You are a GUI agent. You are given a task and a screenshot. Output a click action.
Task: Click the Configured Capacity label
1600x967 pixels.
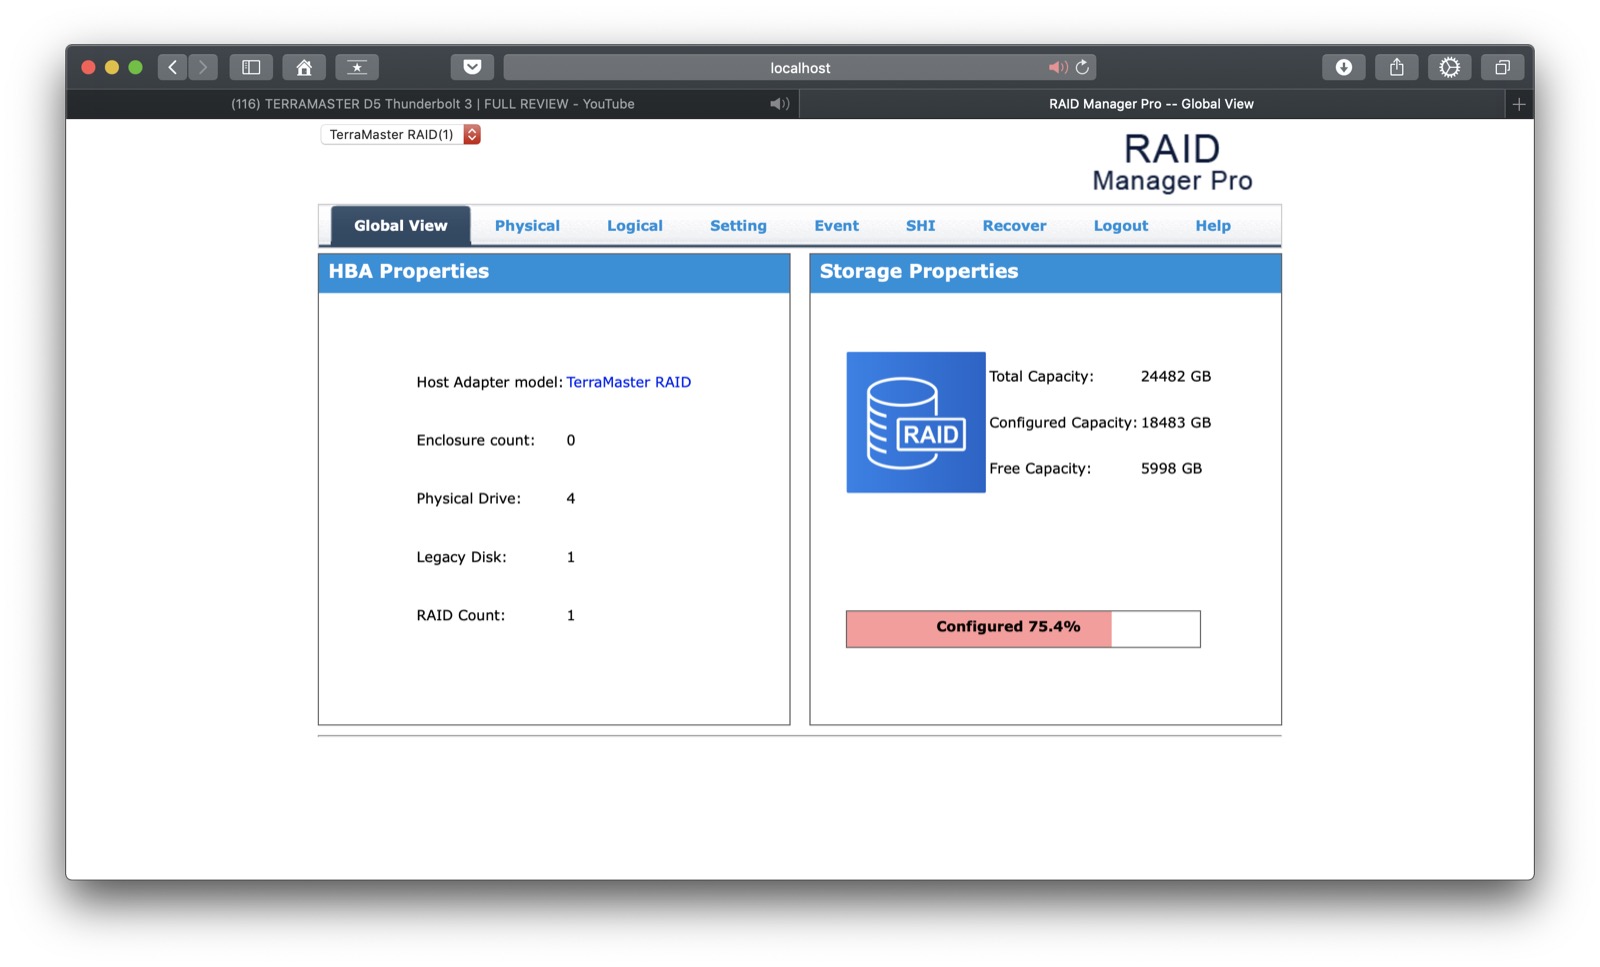click(x=1063, y=423)
